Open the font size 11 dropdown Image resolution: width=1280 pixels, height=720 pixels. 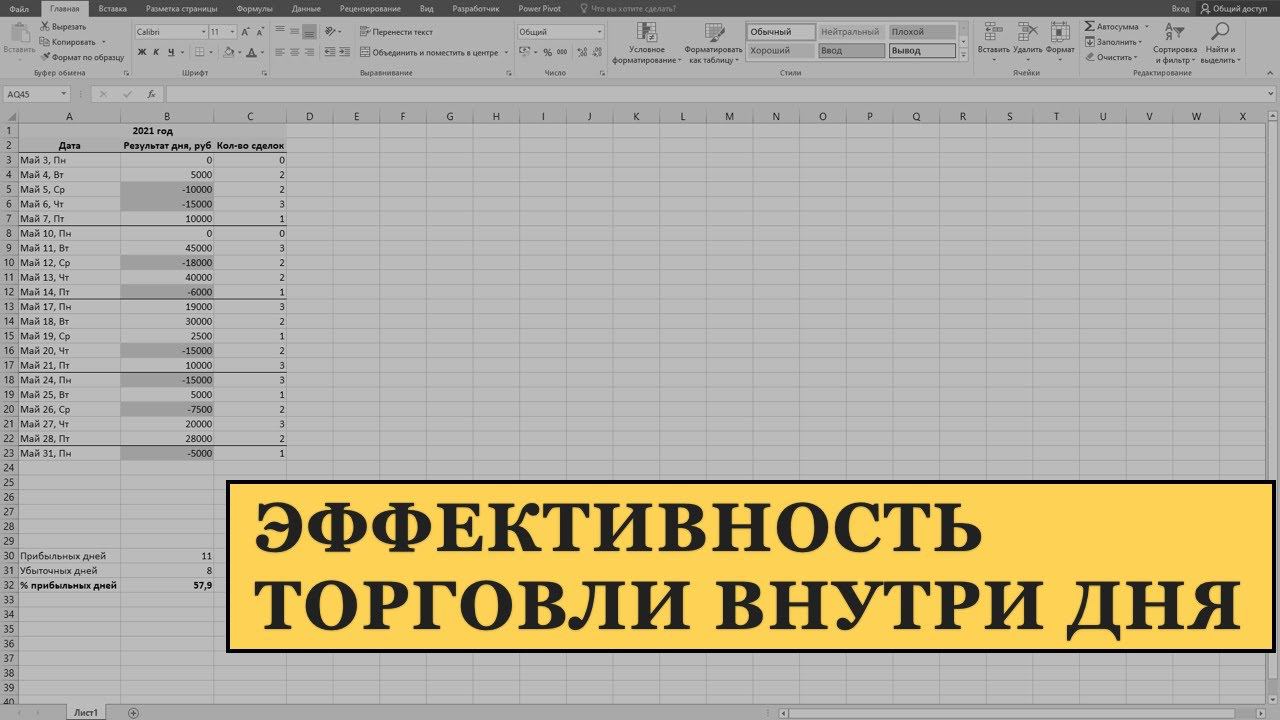point(232,32)
